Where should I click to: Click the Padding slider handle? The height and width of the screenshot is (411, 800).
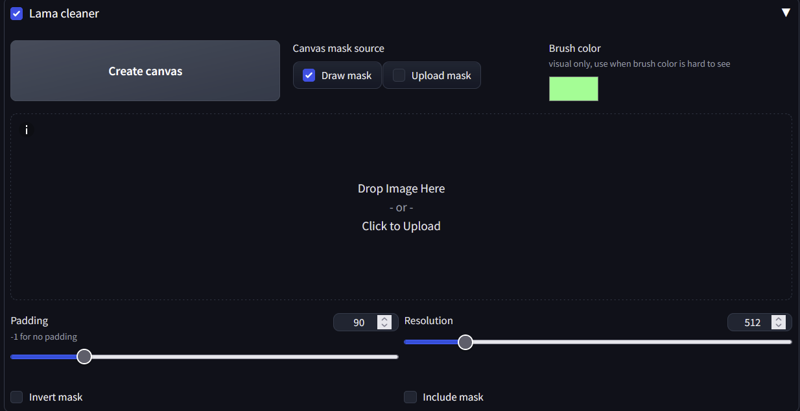pos(84,356)
